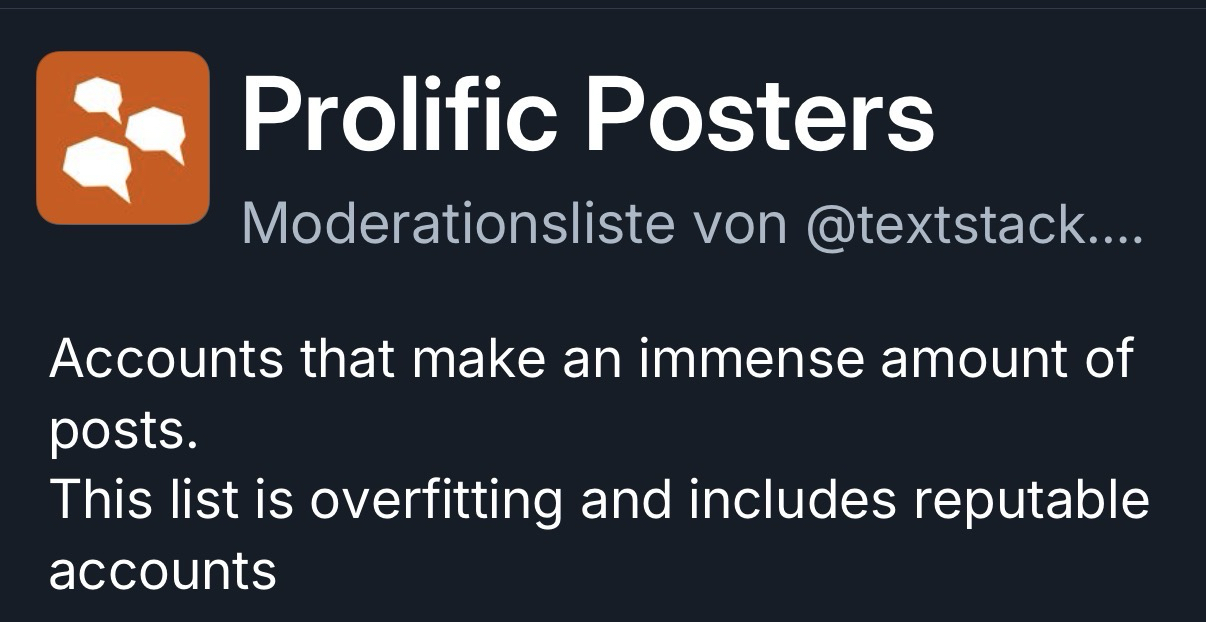Viewport: 1206px width, 622px height.
Task: Click the final lowercase word "accounts"
Action: coord(162,571)
